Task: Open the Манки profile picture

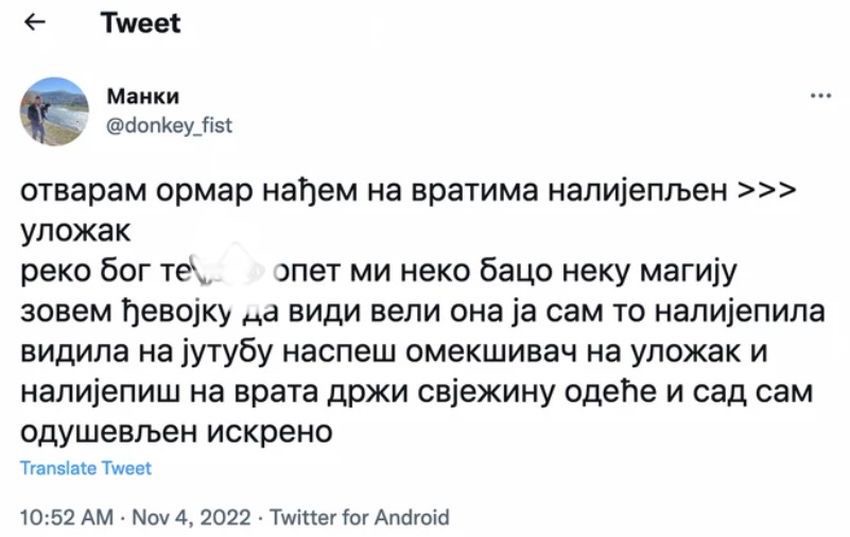Action: coord(54,111)
